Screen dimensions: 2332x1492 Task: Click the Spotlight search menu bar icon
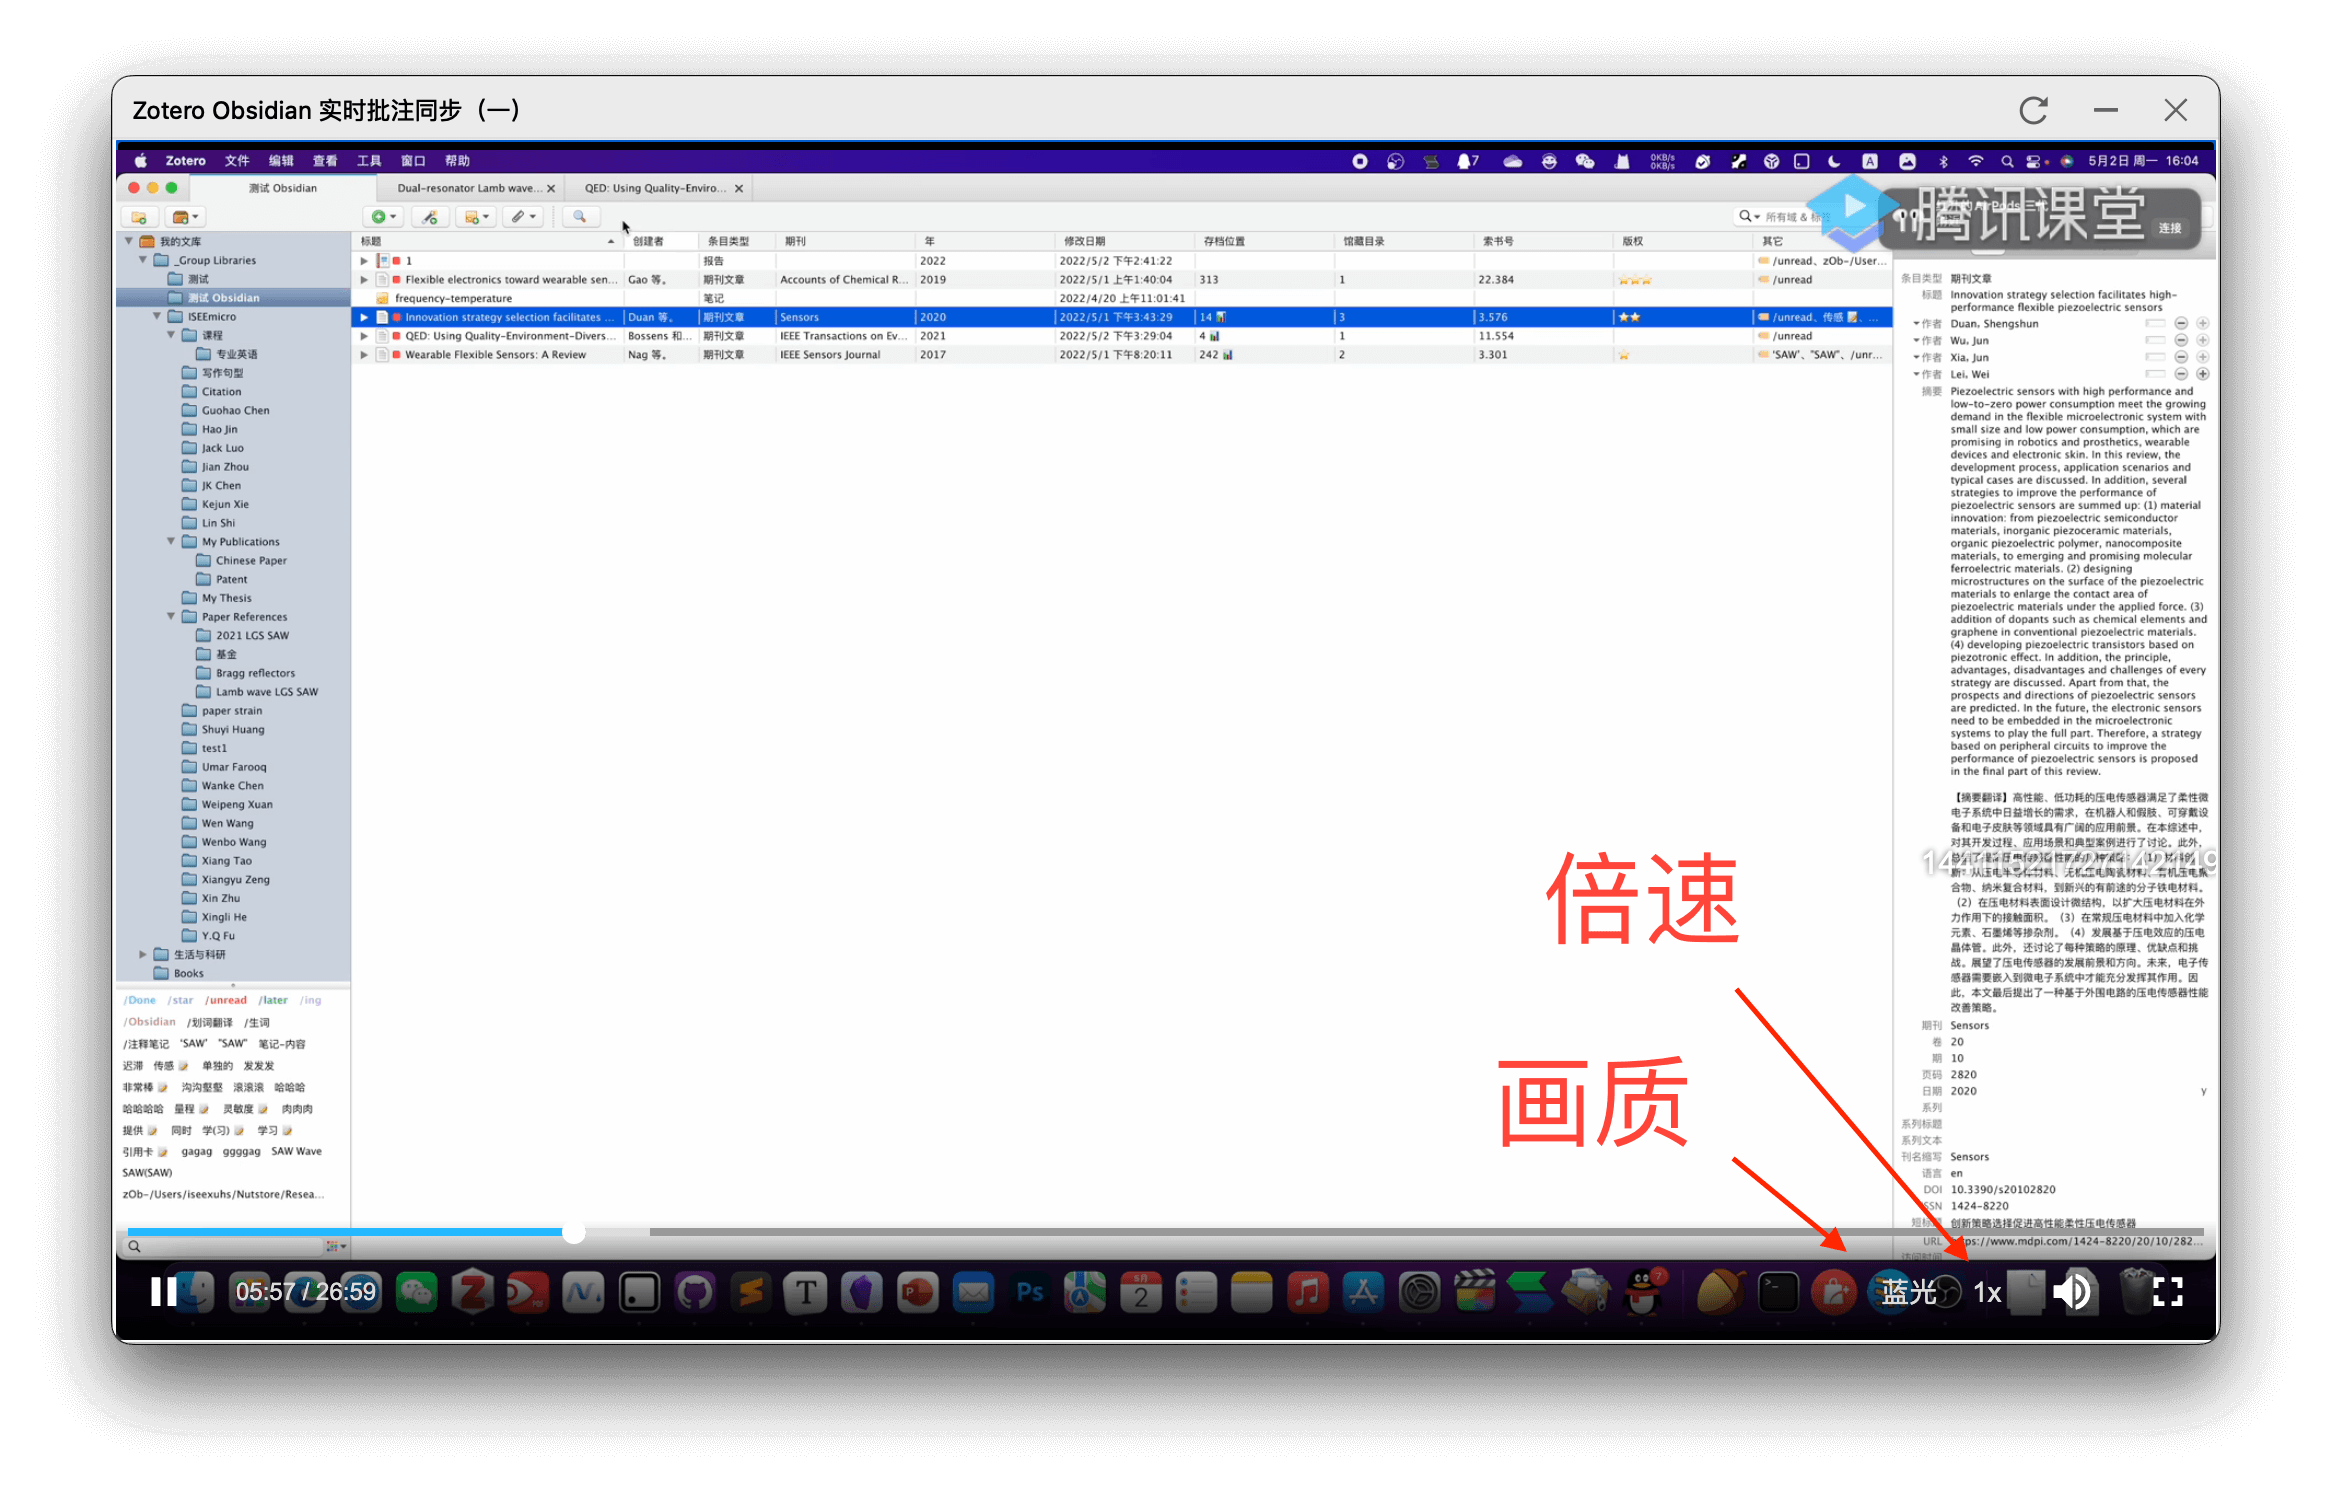coord(2006,161)
